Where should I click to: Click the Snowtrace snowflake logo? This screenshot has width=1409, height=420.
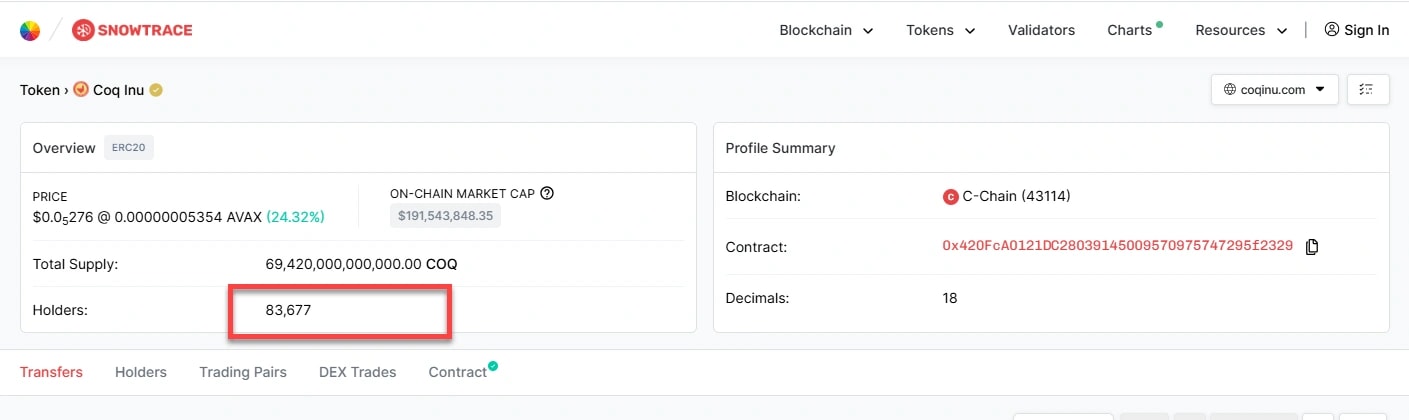coord(83,30)
